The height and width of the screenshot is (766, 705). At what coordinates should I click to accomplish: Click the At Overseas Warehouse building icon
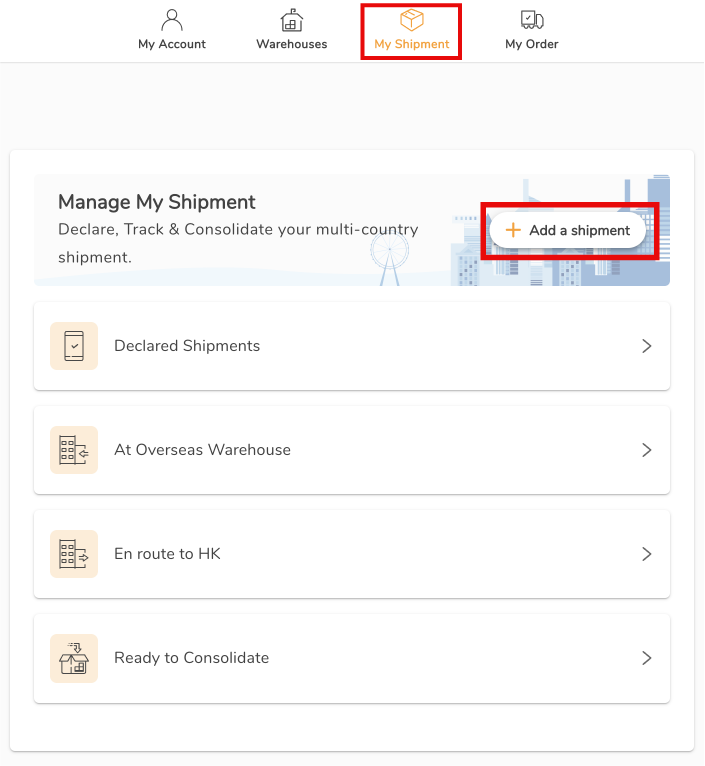point(74,450)
